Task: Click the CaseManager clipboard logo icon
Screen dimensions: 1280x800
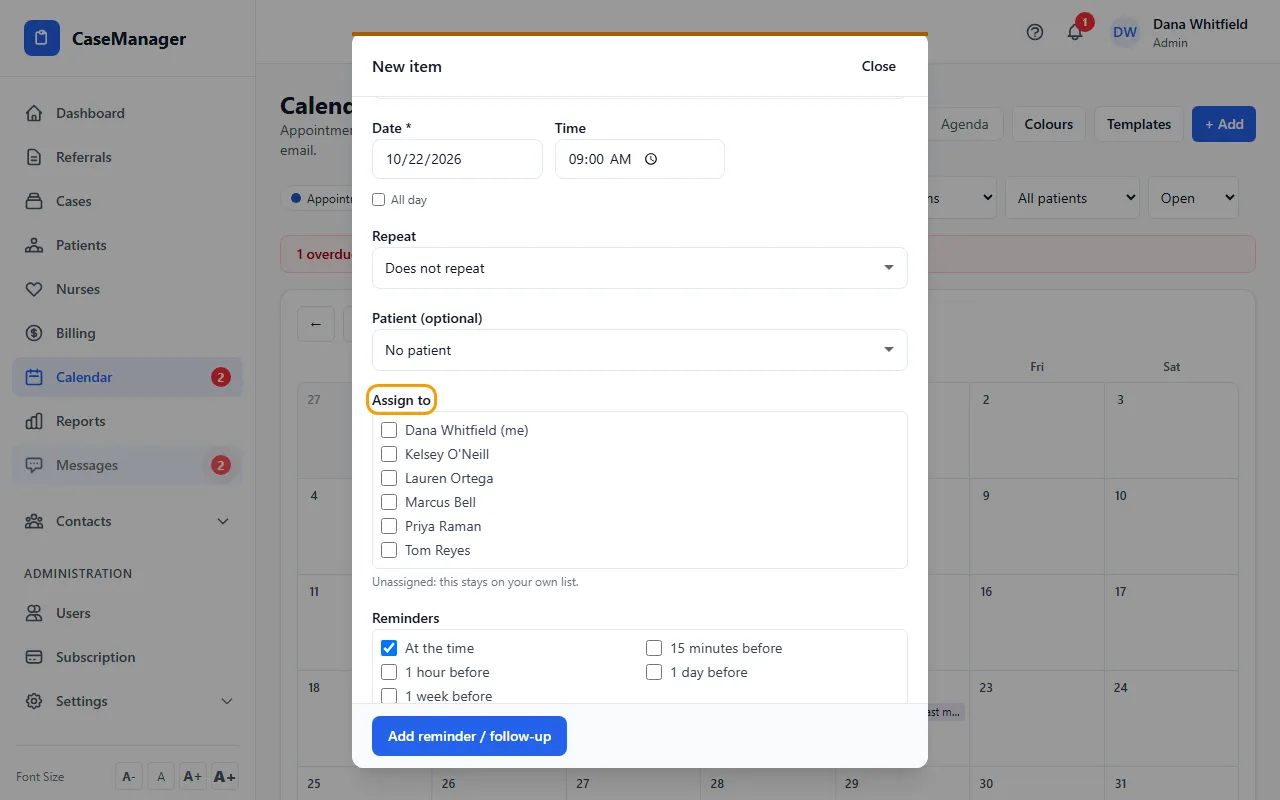Action: point(42,39)
